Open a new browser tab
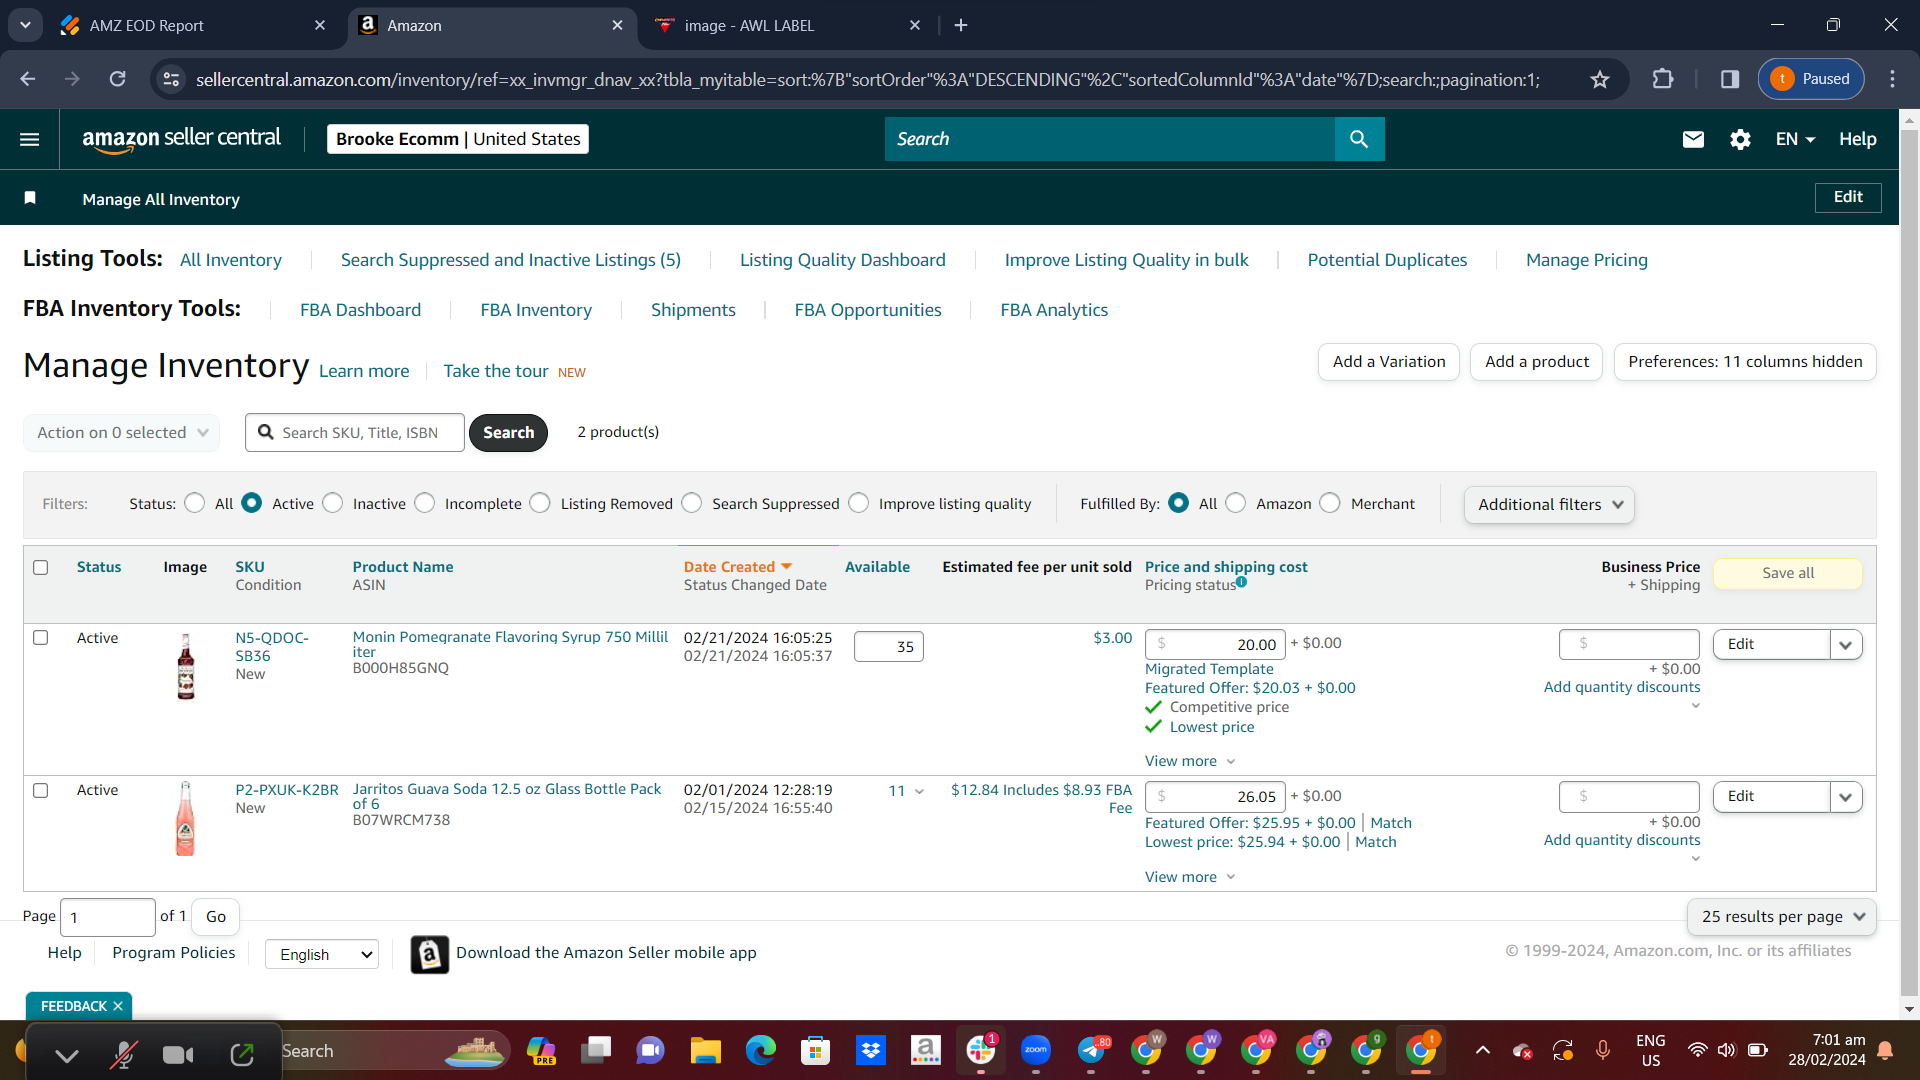Viewport: 1920px width, 1080px height. [x=961, y=25]
